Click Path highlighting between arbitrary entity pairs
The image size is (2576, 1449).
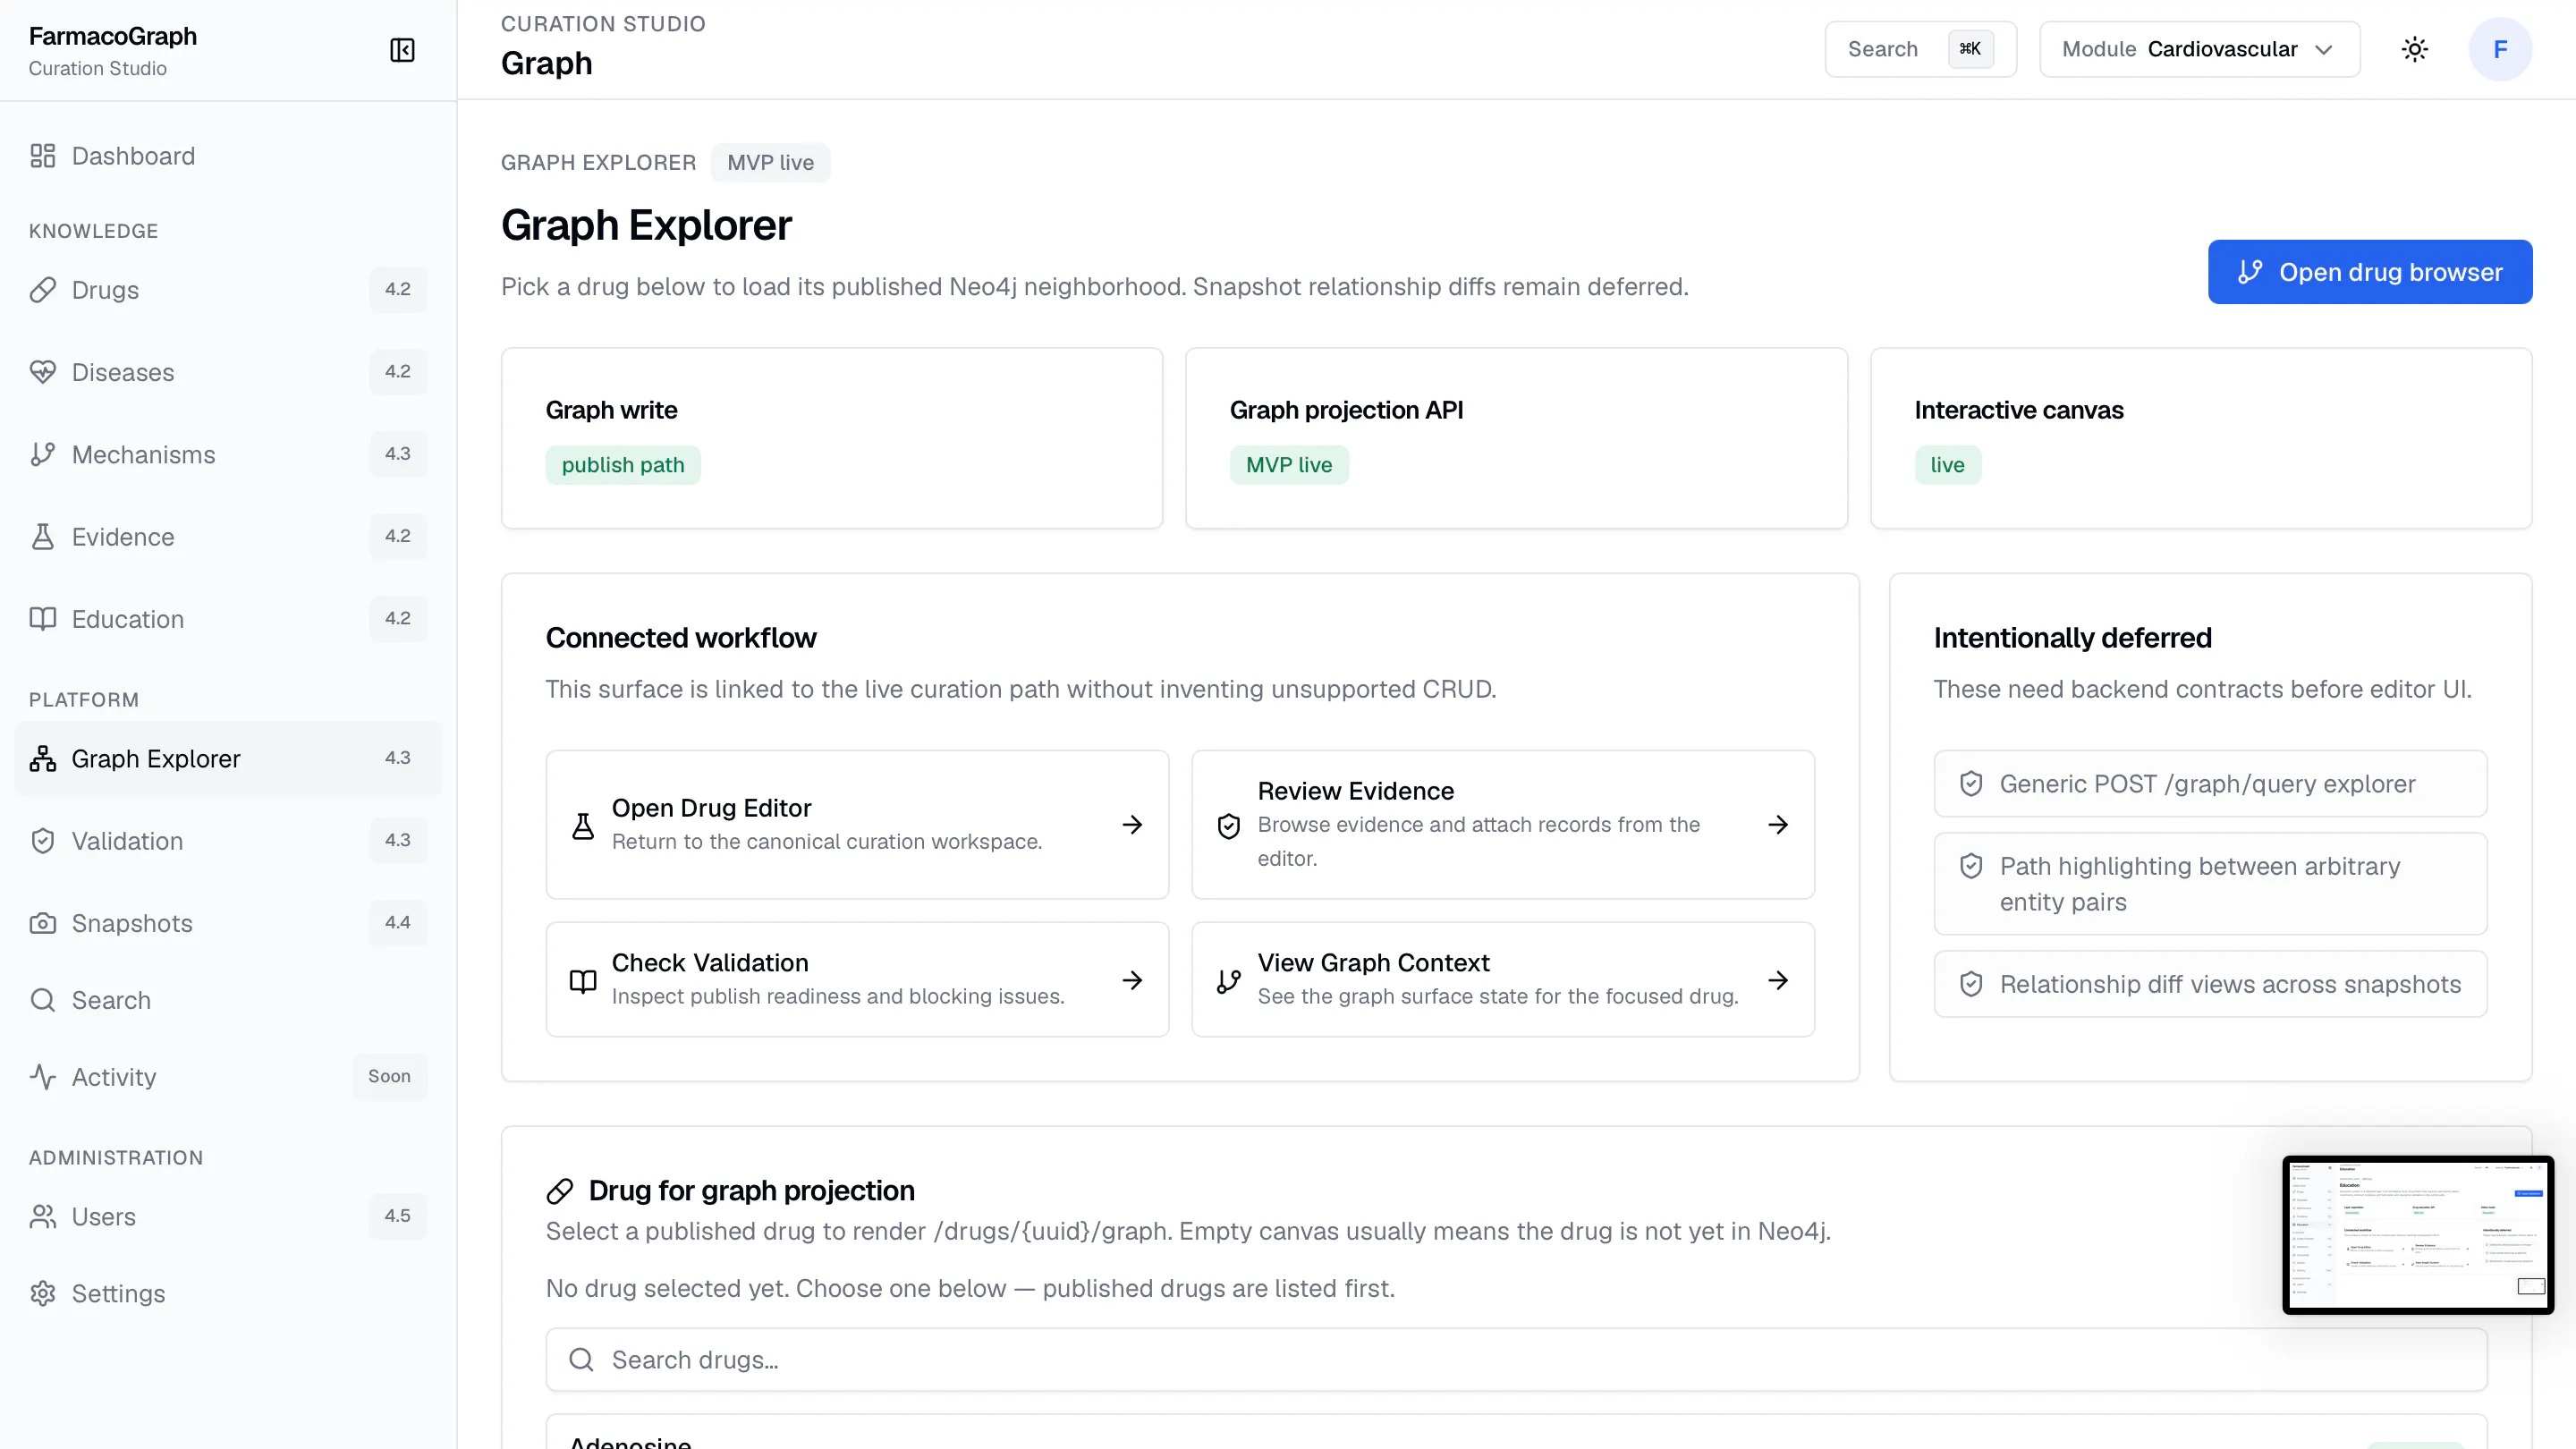coord(2210,884)
